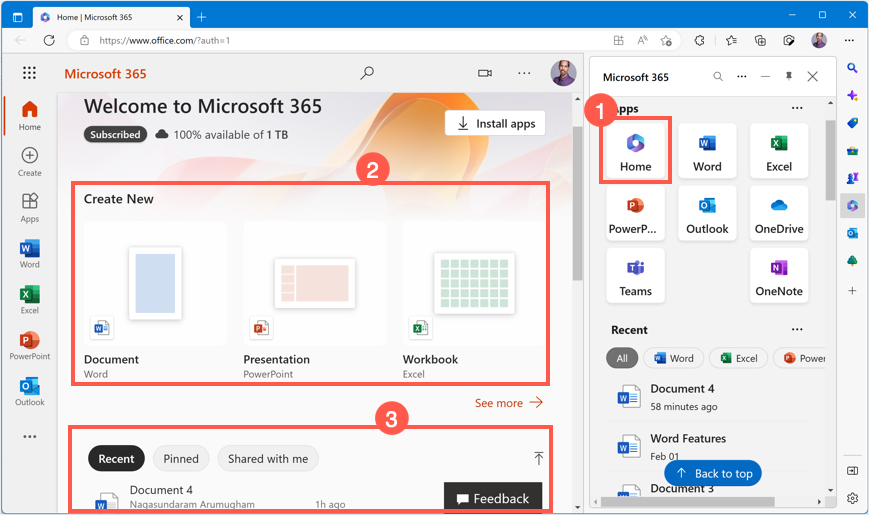
Task: Launch Excel from the left rail
Action: 29,300
